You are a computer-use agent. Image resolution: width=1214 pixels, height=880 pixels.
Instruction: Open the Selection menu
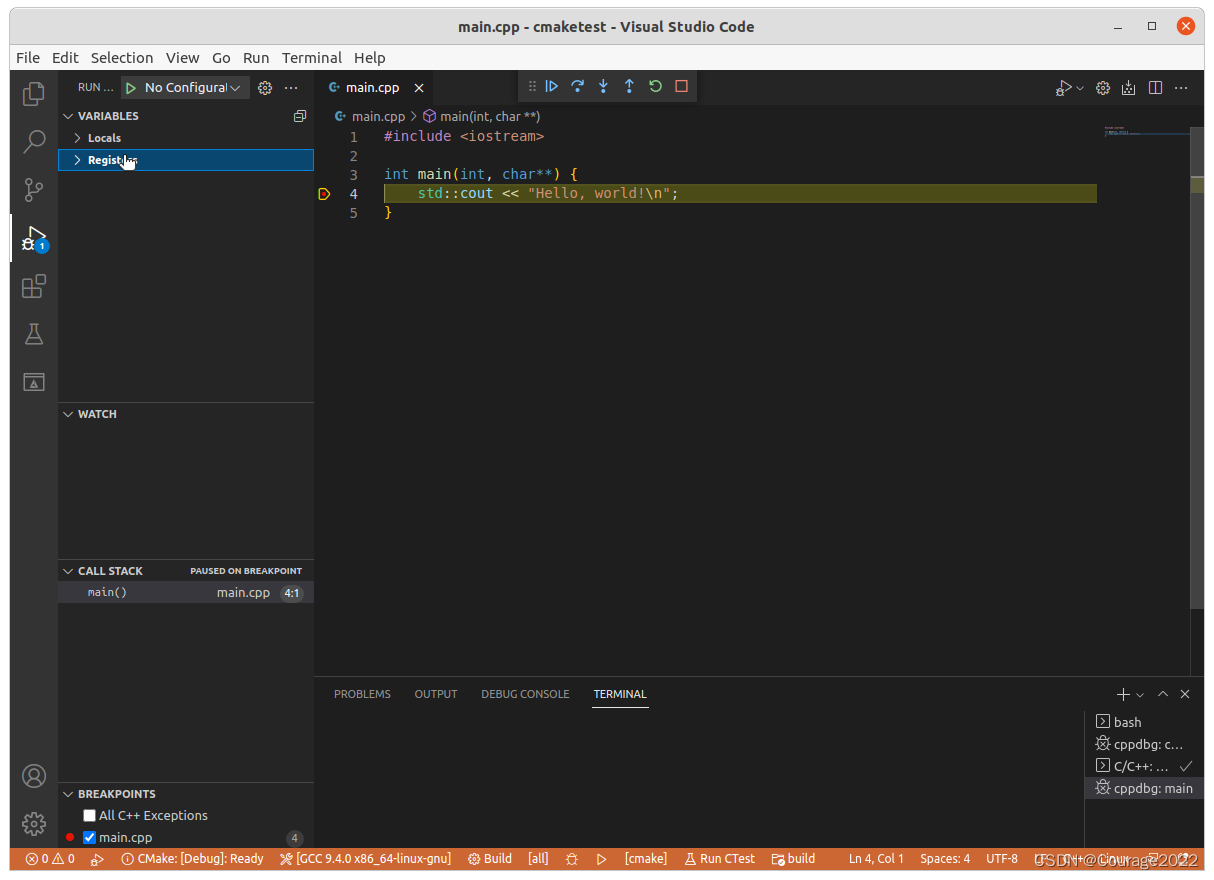(x=122, y=58)
